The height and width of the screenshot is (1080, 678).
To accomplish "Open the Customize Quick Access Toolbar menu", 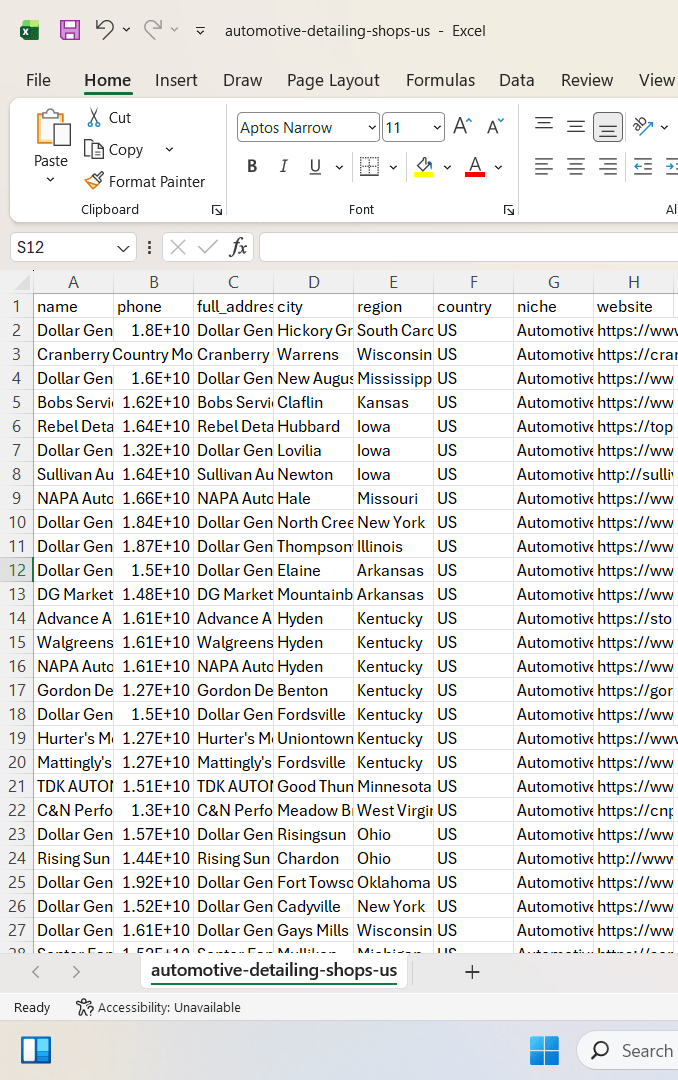I will point(201,30).
